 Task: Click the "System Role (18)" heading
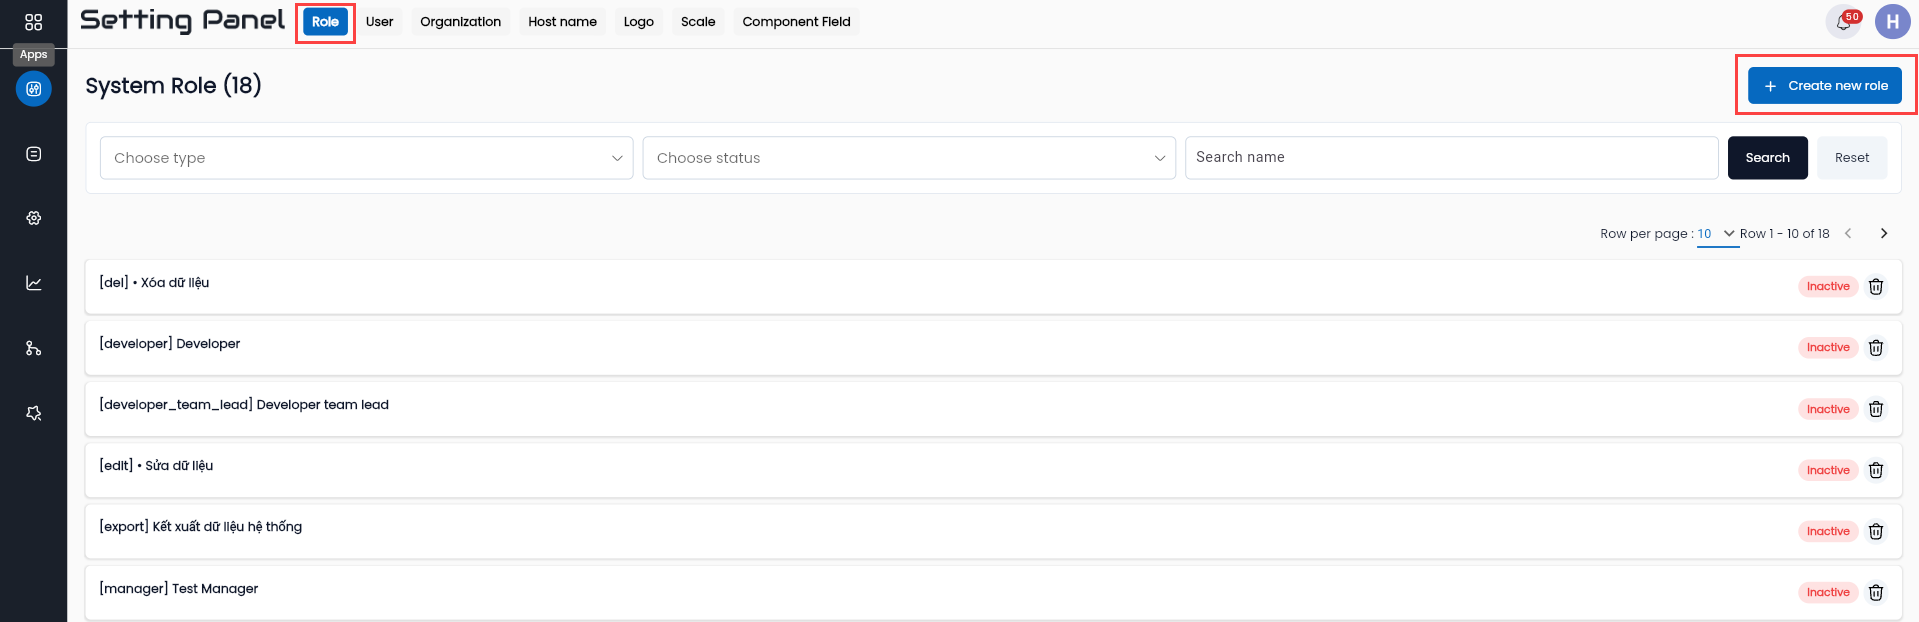click(173, 86)
